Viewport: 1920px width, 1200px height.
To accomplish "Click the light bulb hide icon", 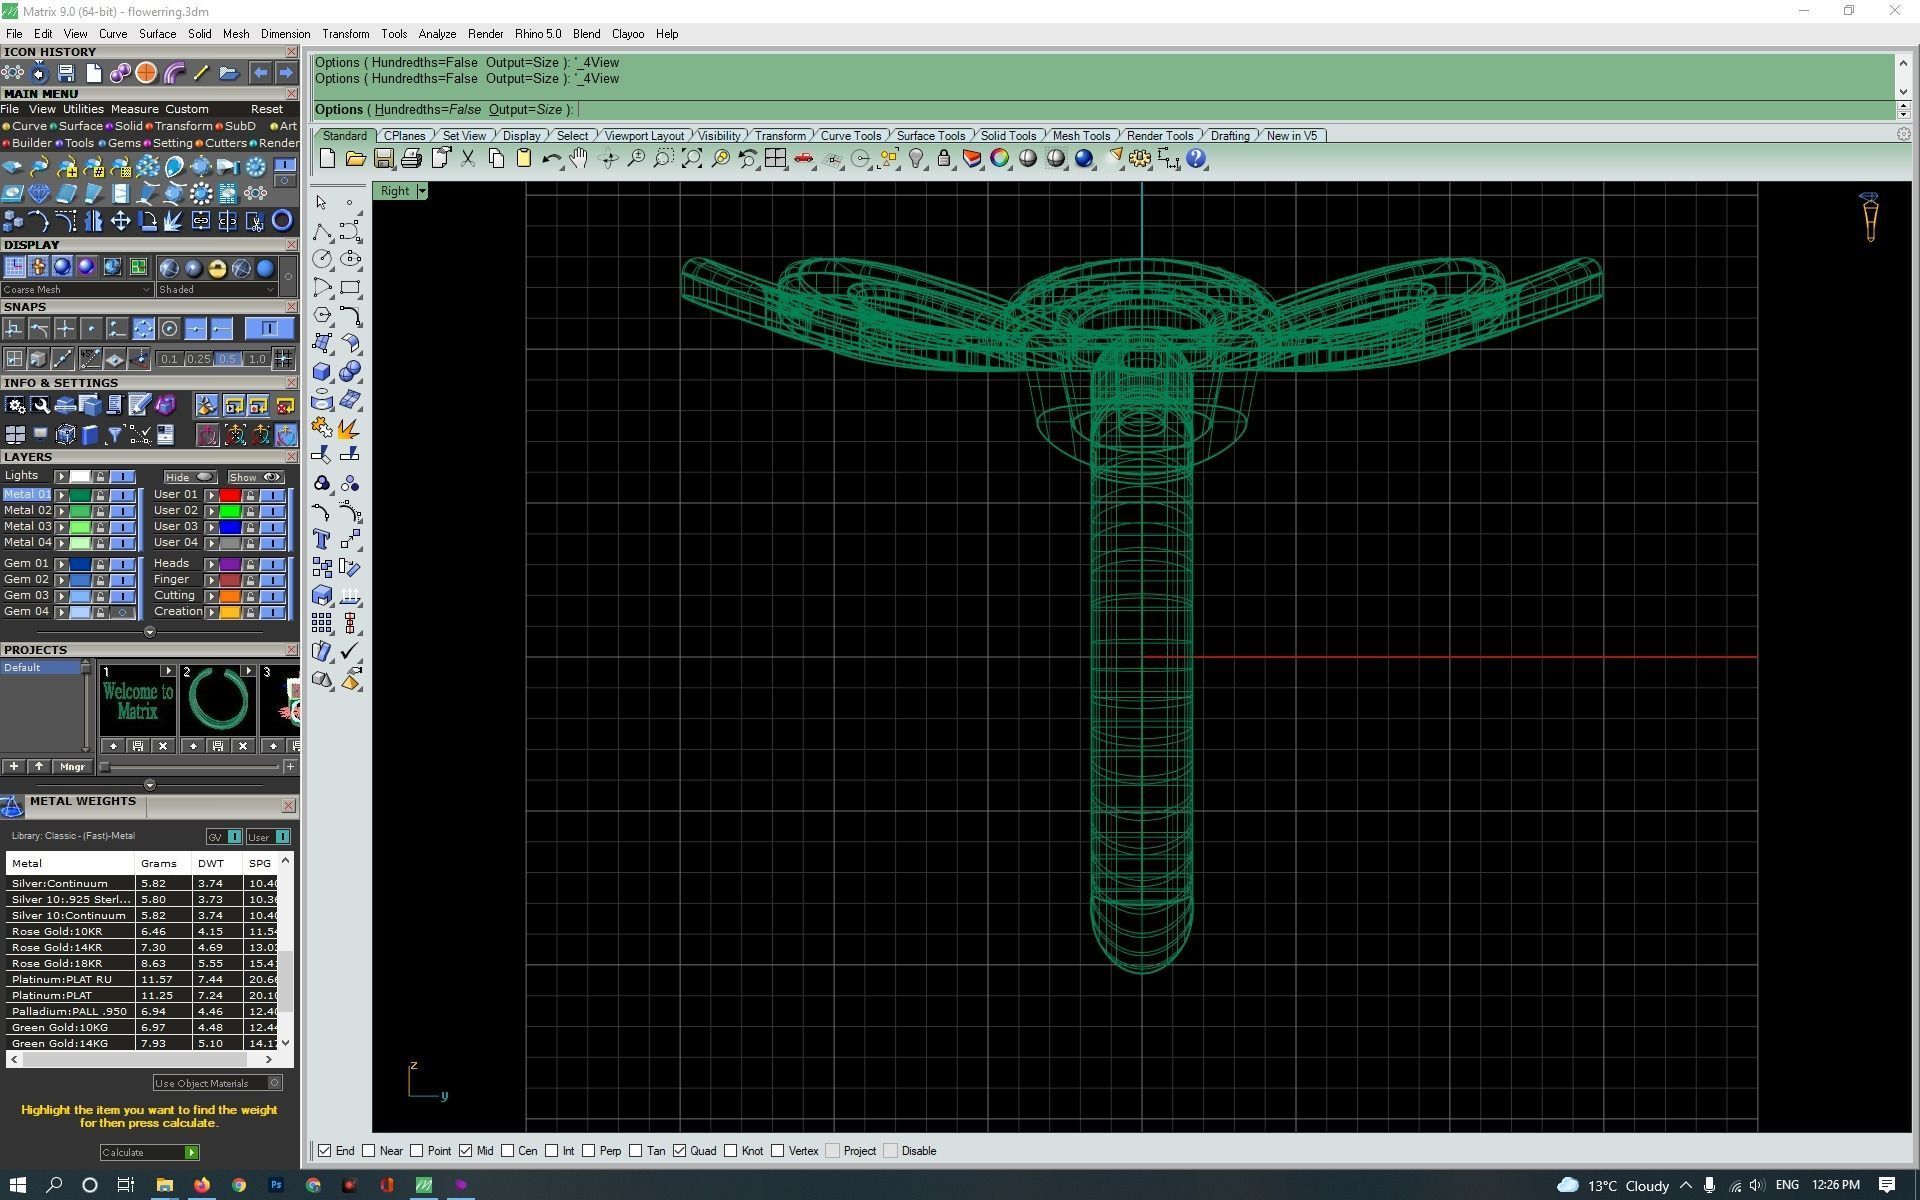I will 915,158.
